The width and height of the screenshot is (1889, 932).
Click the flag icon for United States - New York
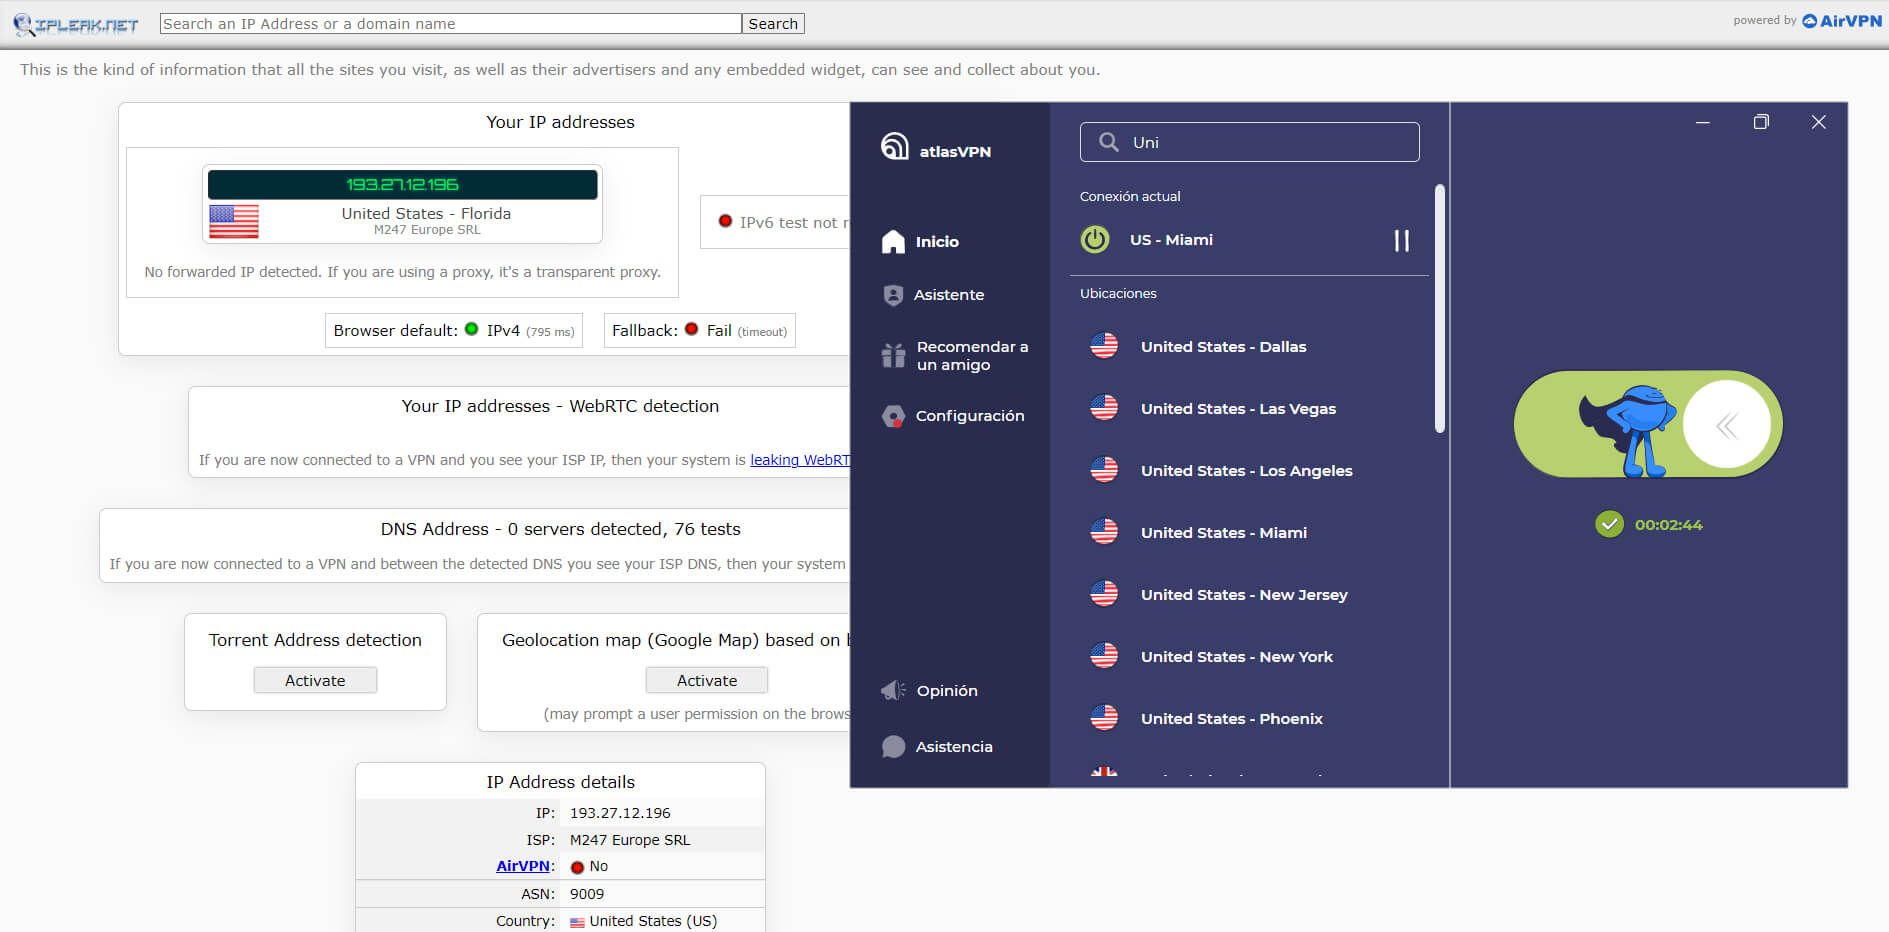1104,656
